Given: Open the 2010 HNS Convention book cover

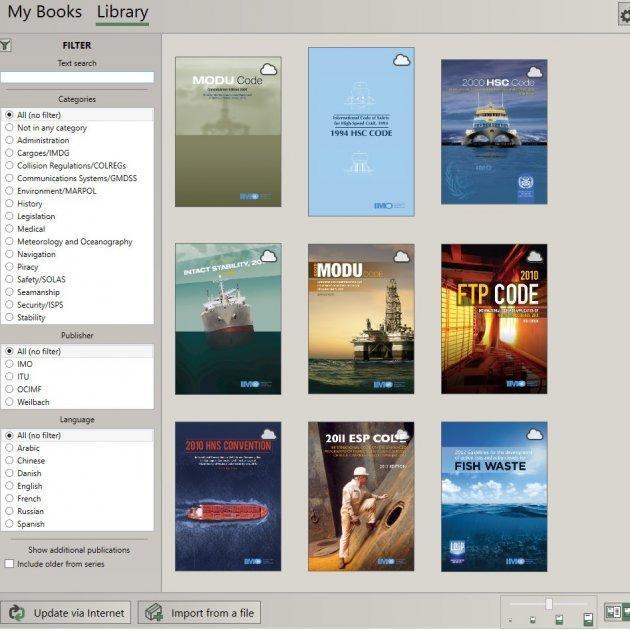Looking at the screenshot, I should (x=228, y=497).
